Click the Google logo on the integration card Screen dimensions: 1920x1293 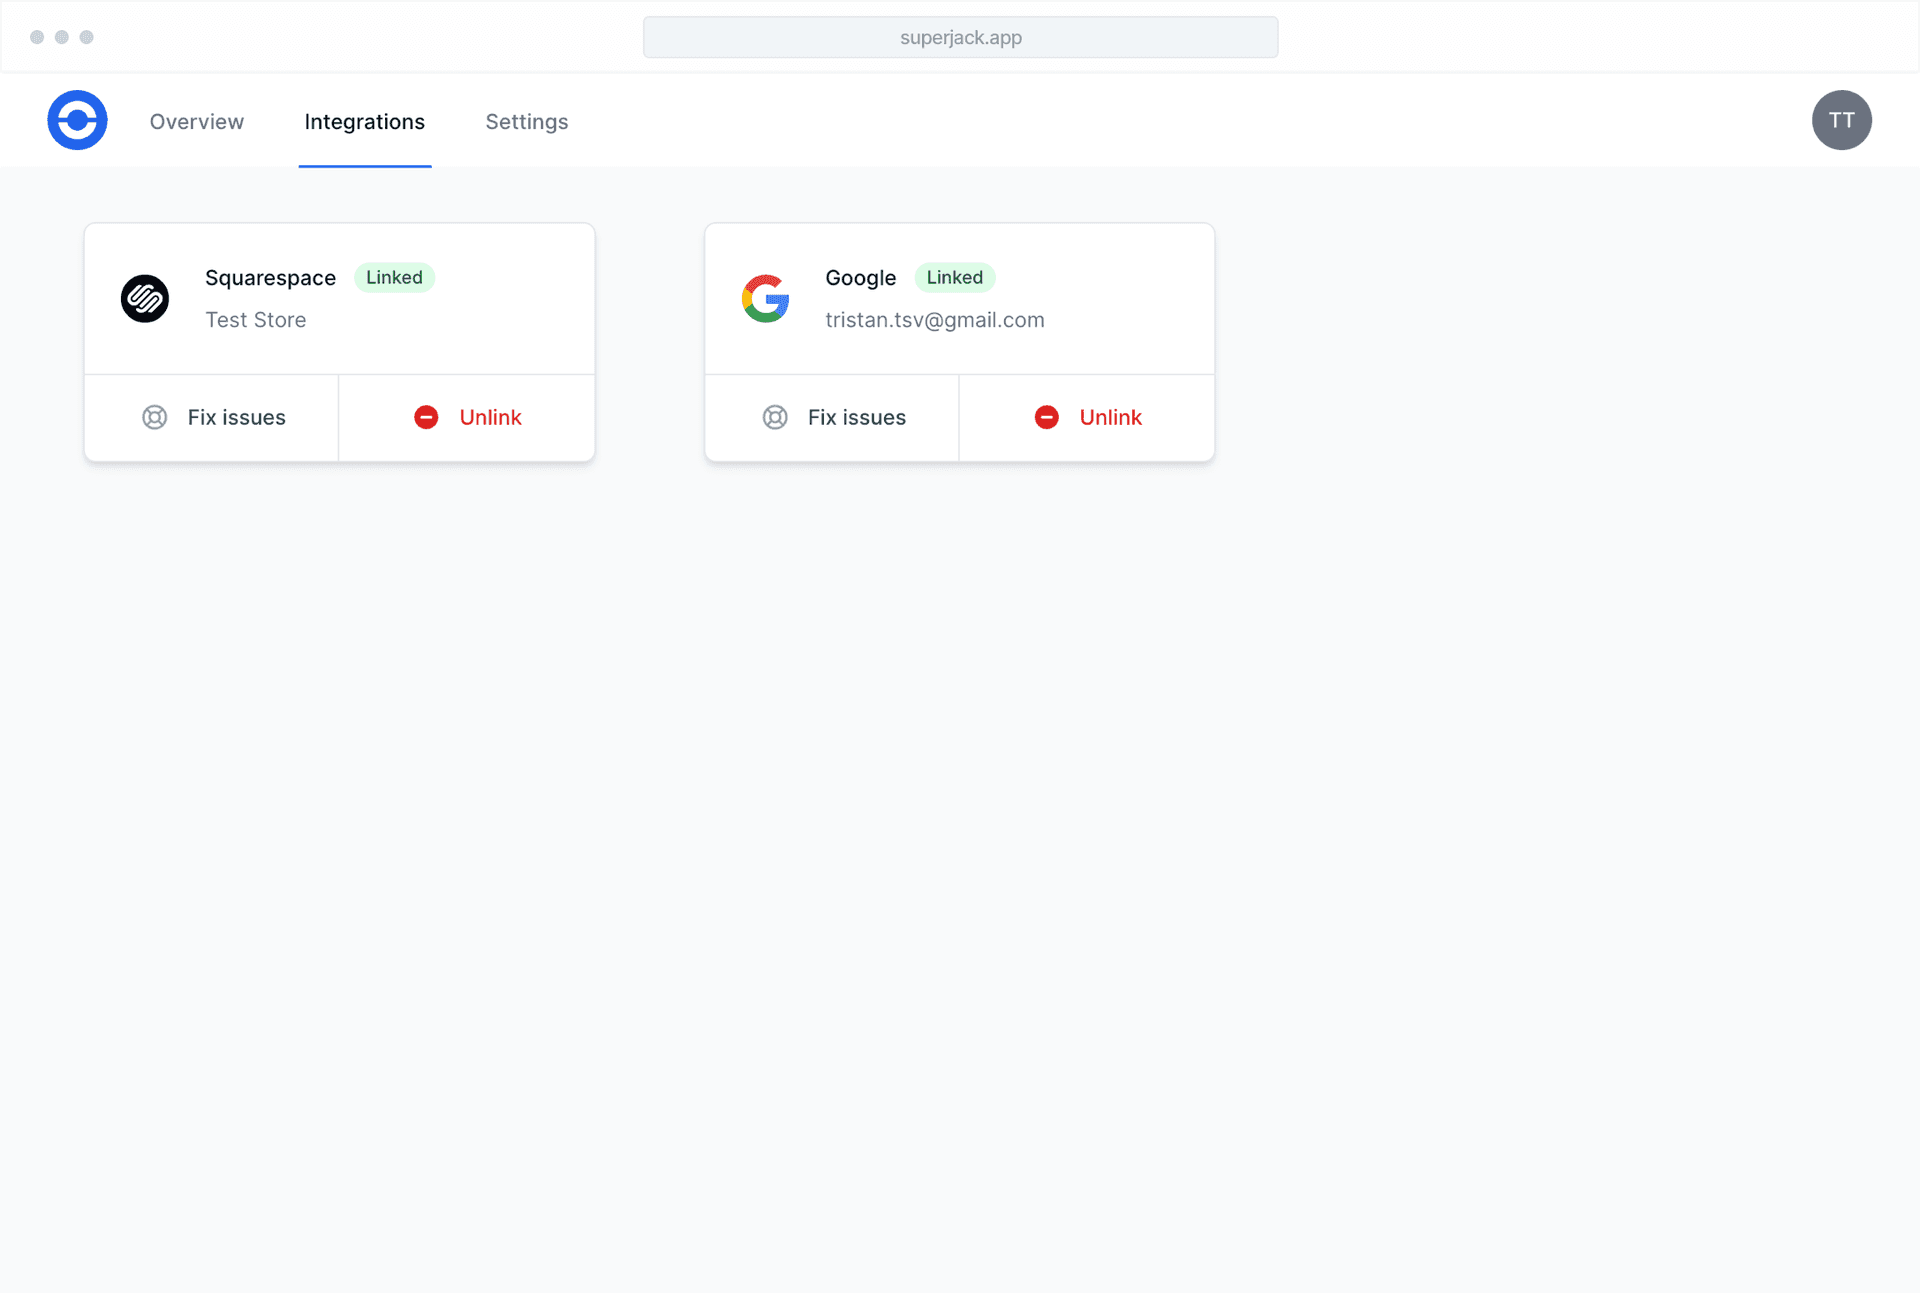point(765,298)
